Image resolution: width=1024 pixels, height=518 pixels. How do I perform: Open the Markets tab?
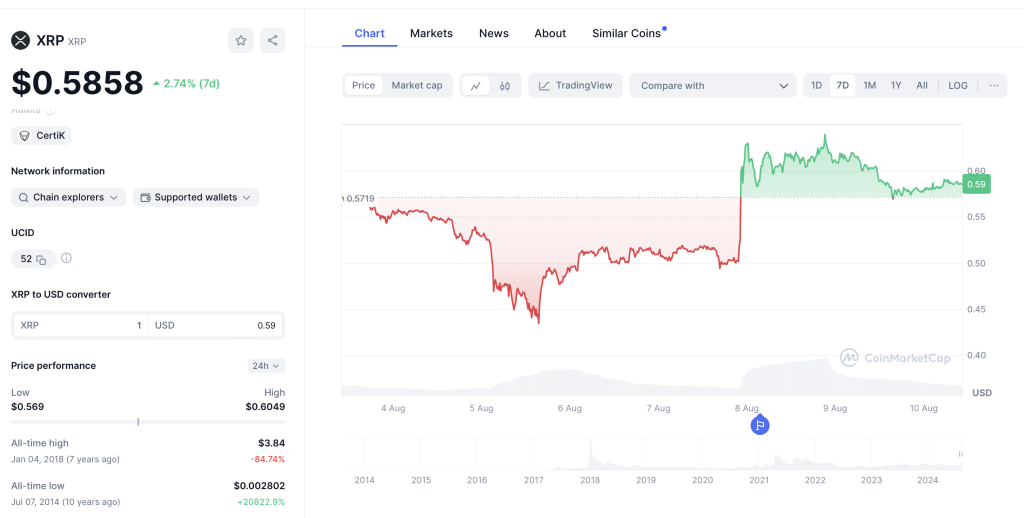click(431, 33)
